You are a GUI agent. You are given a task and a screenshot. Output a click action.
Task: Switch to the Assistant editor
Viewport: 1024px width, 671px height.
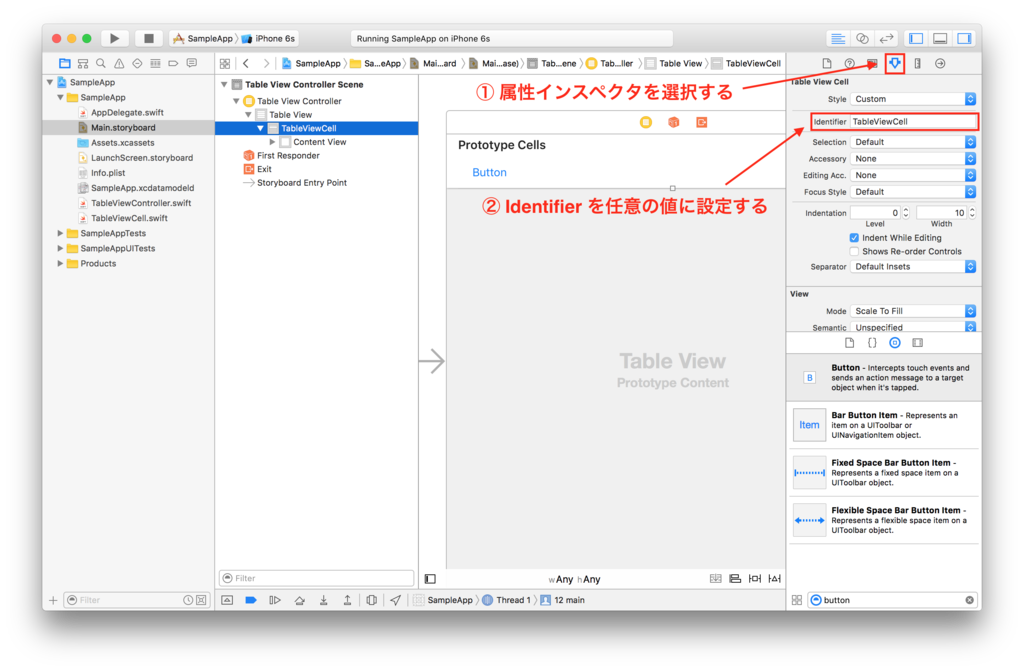pos(862,39)
